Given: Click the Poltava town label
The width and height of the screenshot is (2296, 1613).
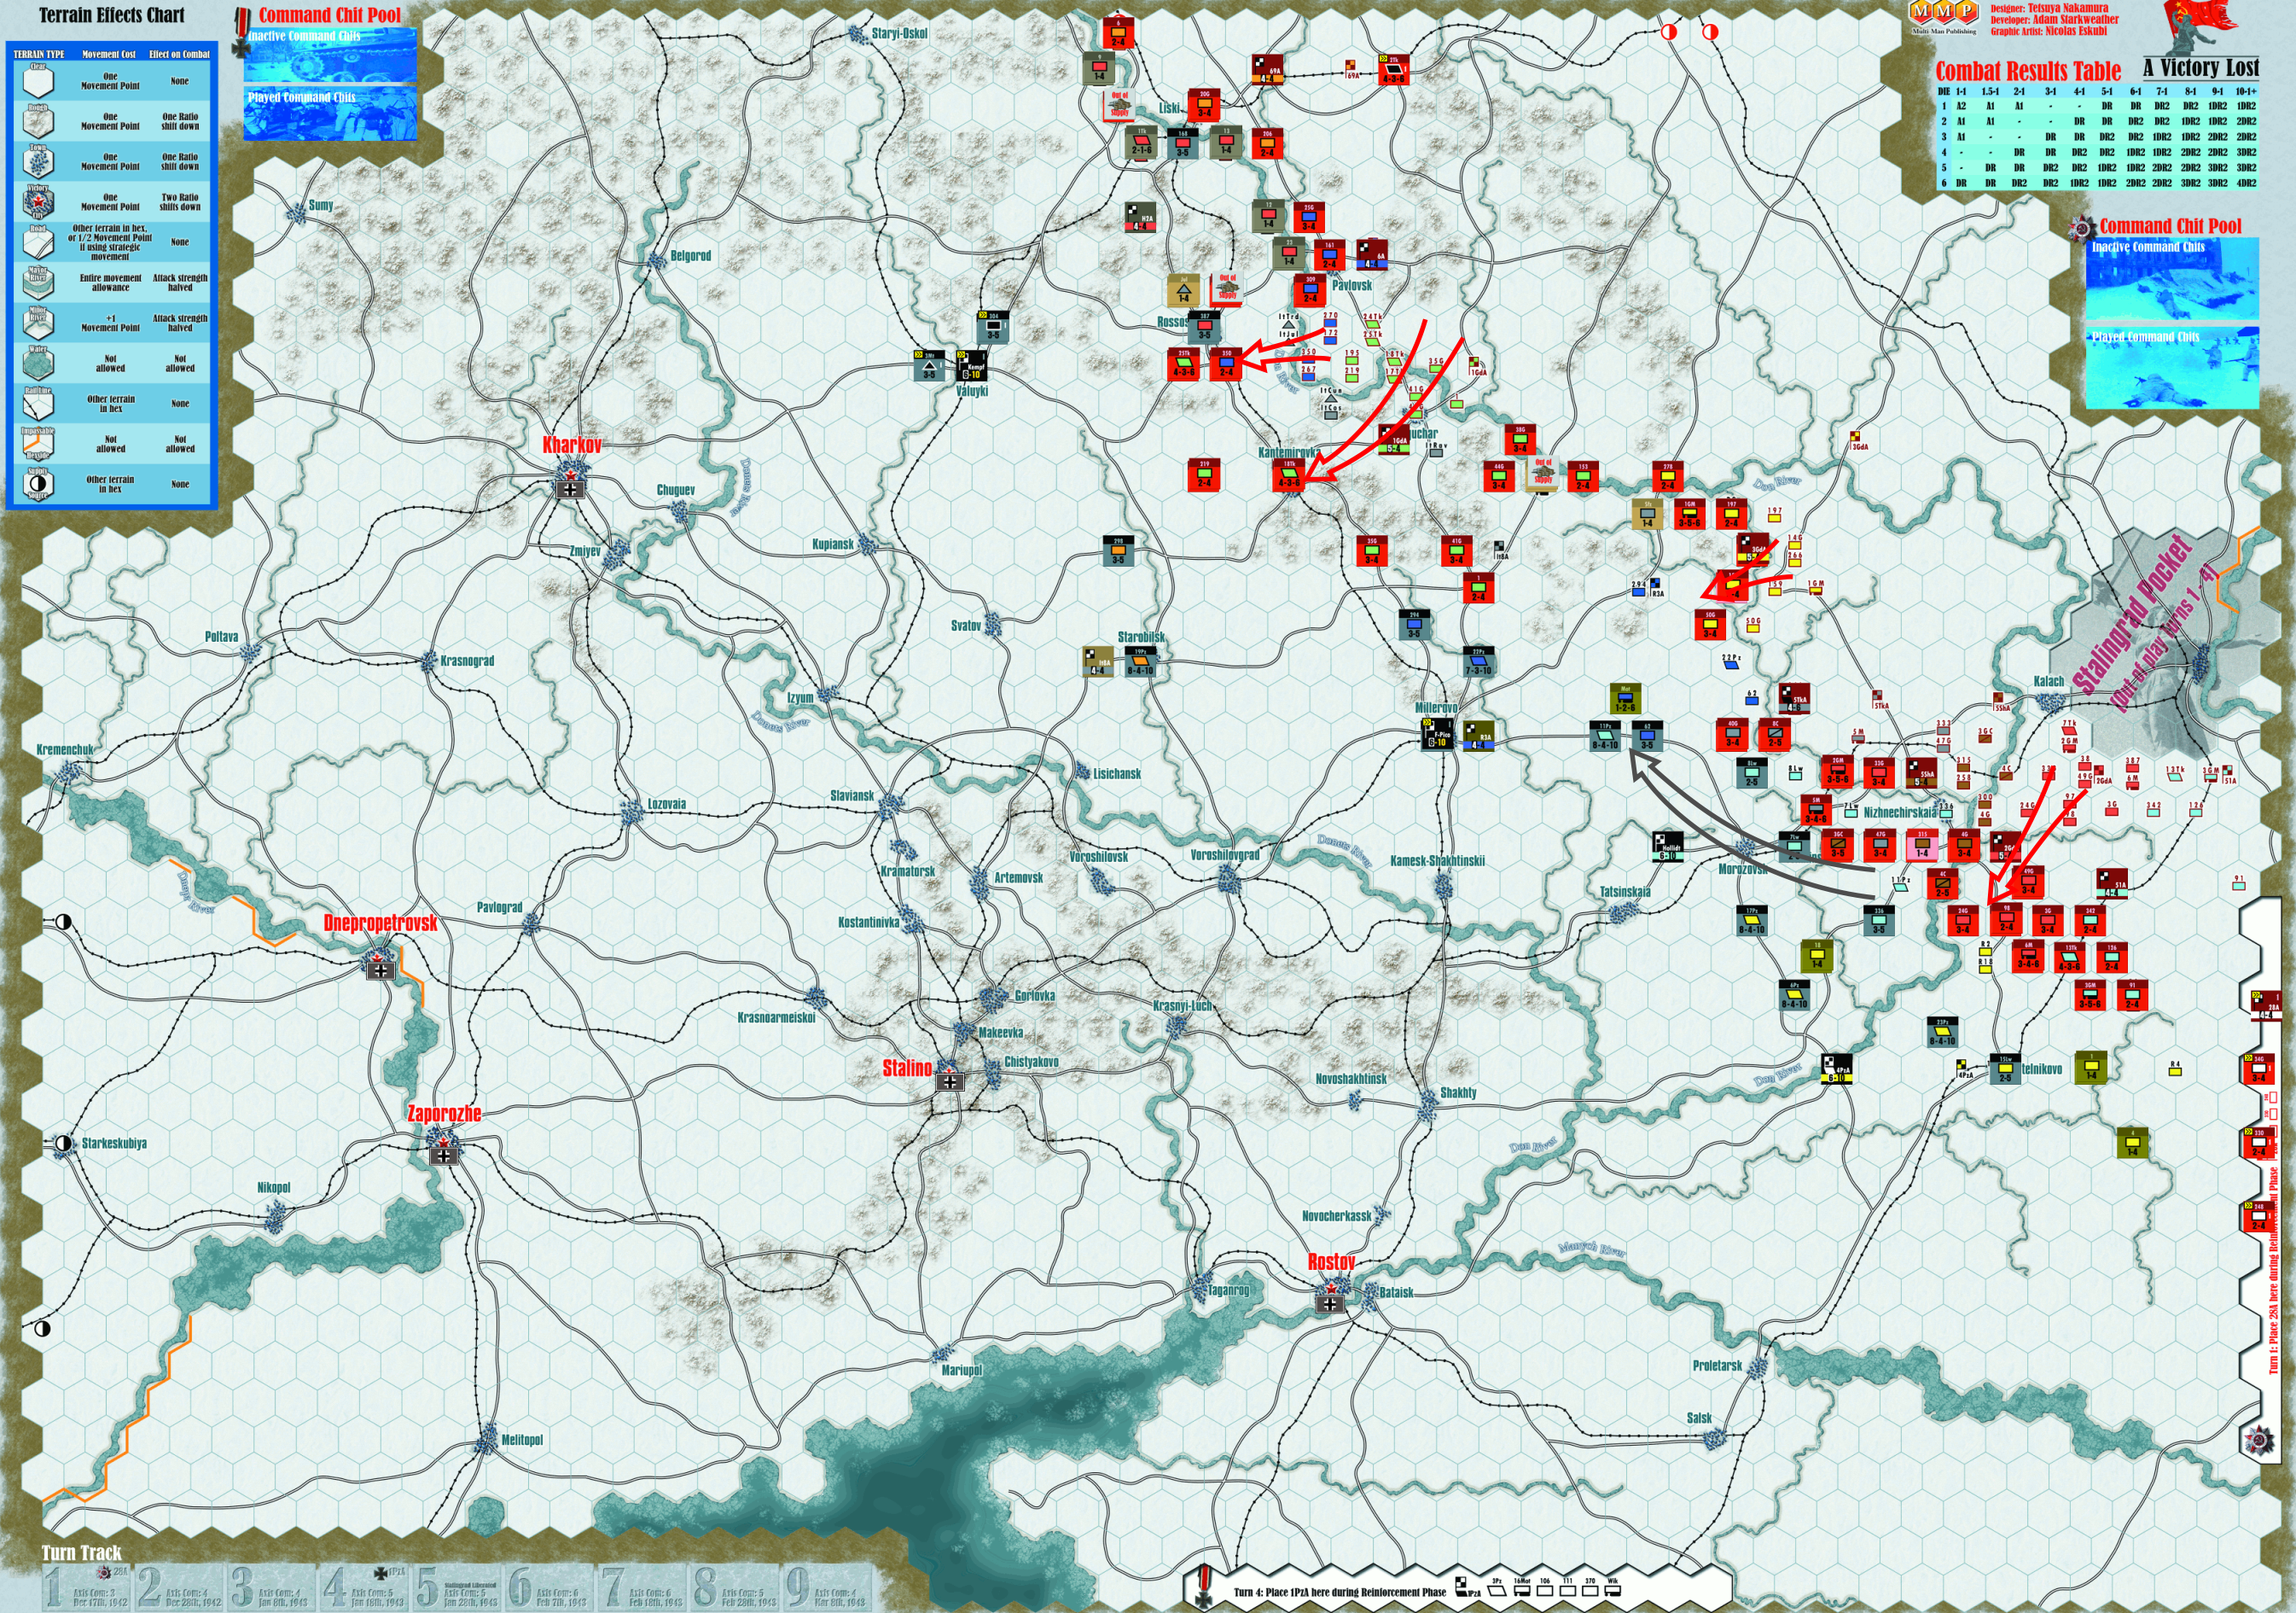Looking at the screenshot, I should 222,636.
